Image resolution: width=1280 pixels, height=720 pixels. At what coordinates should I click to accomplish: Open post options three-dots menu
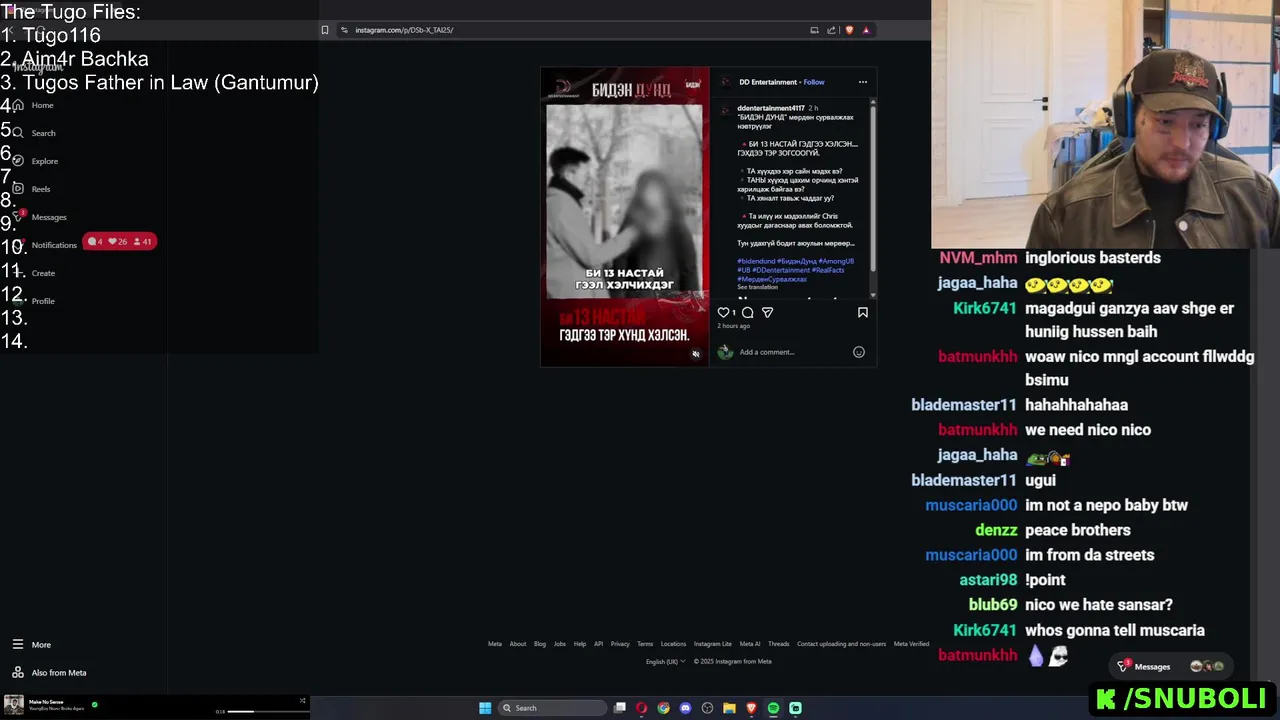pyautogui.click(x=862, y=82)
